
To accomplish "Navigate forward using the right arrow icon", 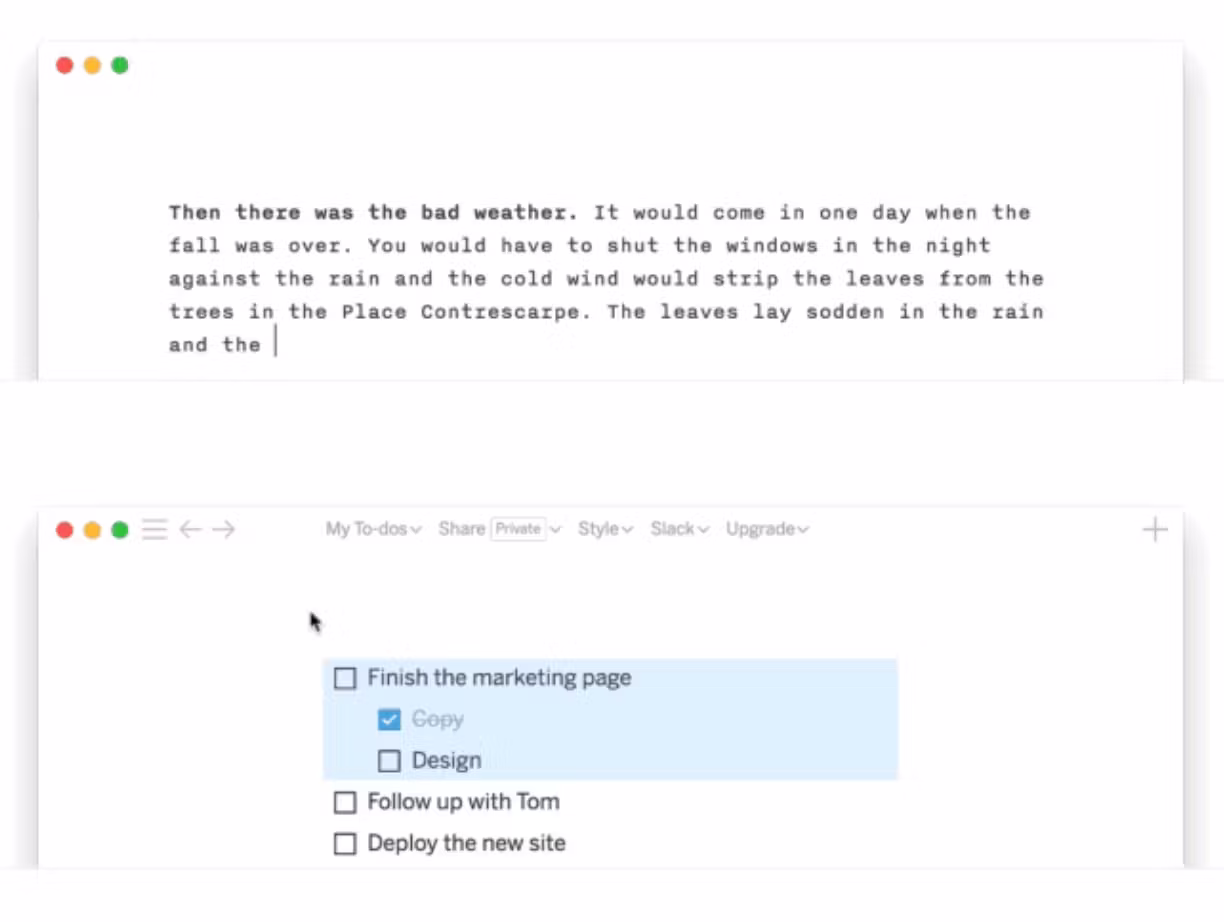I will click(225, 529).
